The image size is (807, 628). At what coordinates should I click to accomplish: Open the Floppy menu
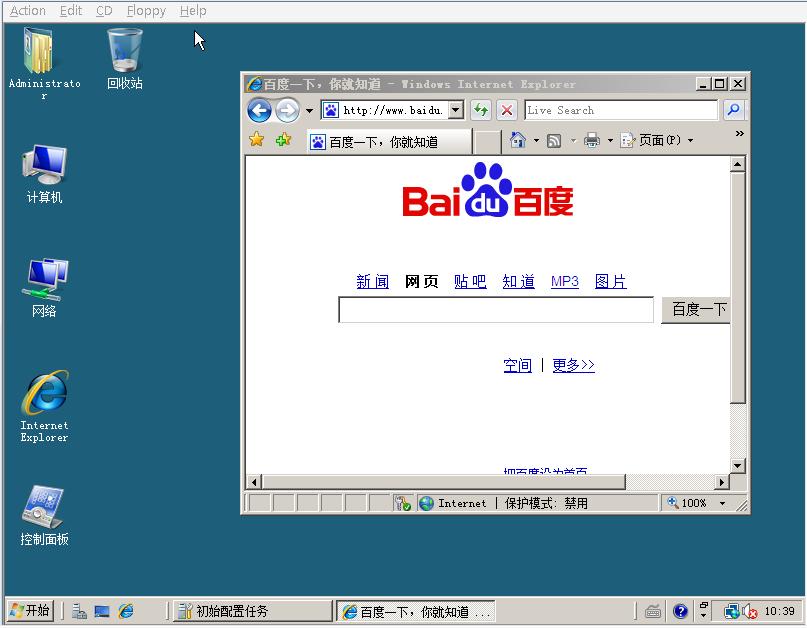tap(146, 10)
